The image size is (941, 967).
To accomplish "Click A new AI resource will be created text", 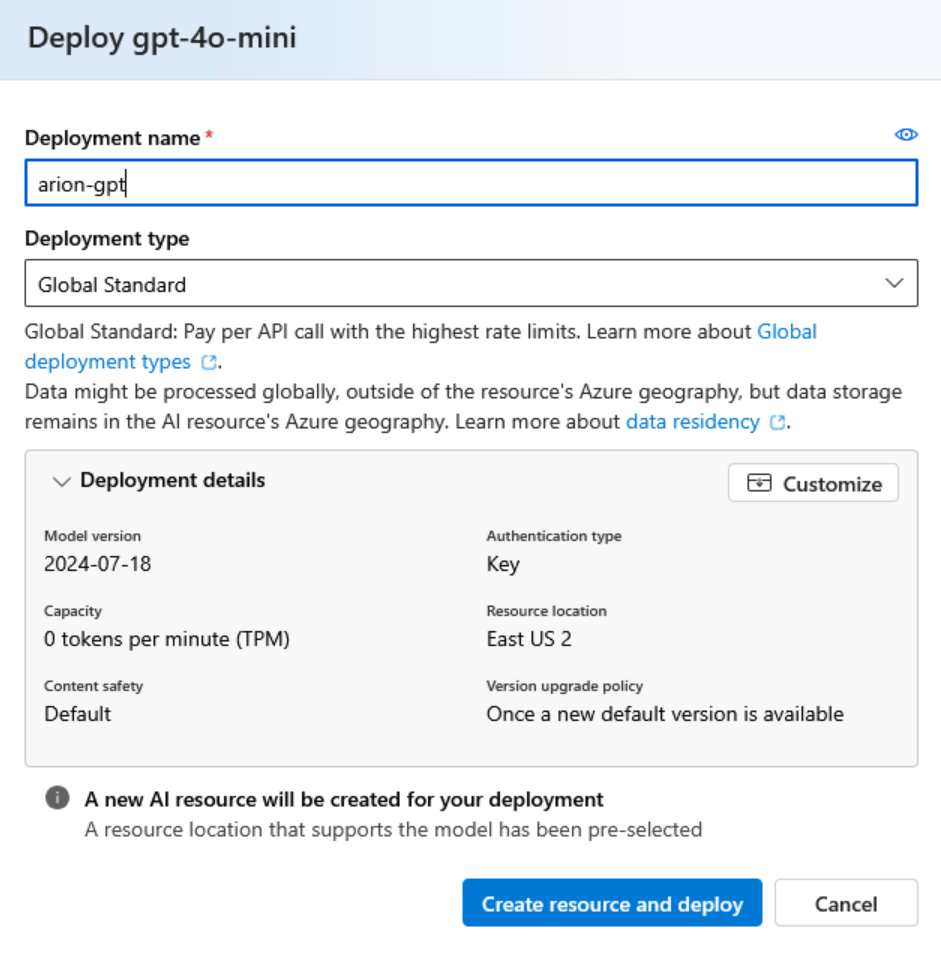I will point(344,799).
